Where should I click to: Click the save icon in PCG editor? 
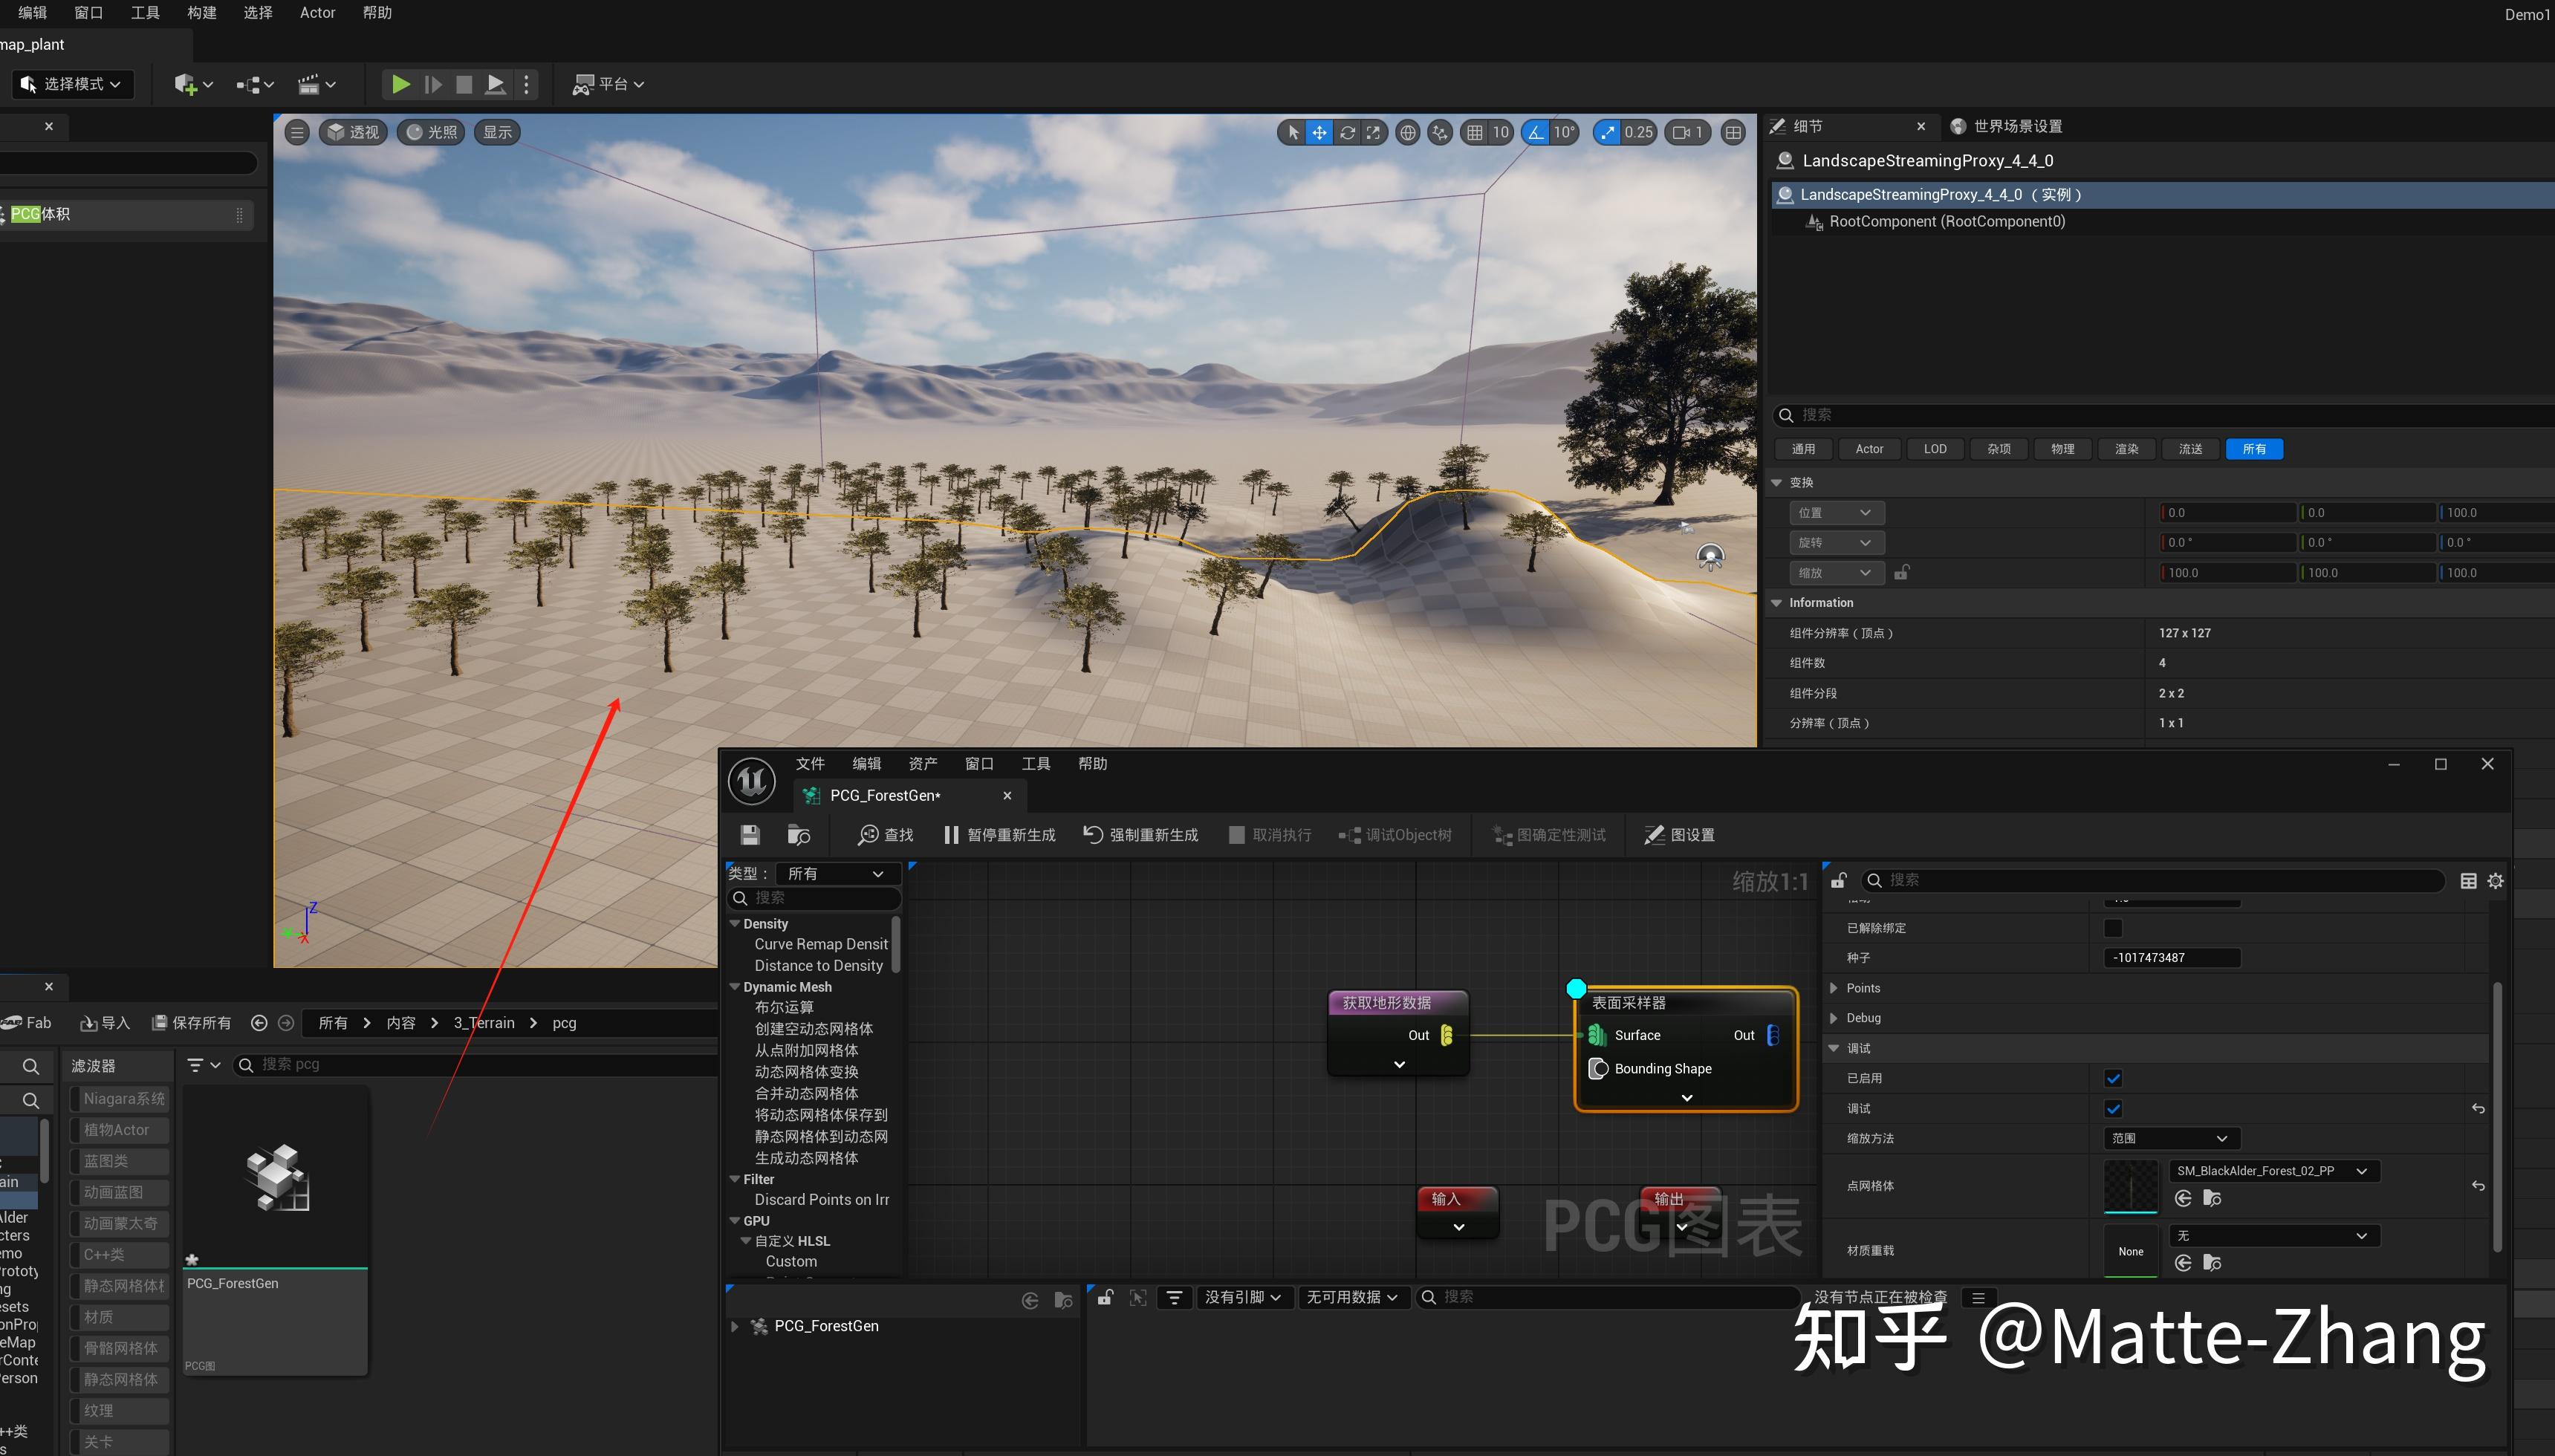[750, 835]
